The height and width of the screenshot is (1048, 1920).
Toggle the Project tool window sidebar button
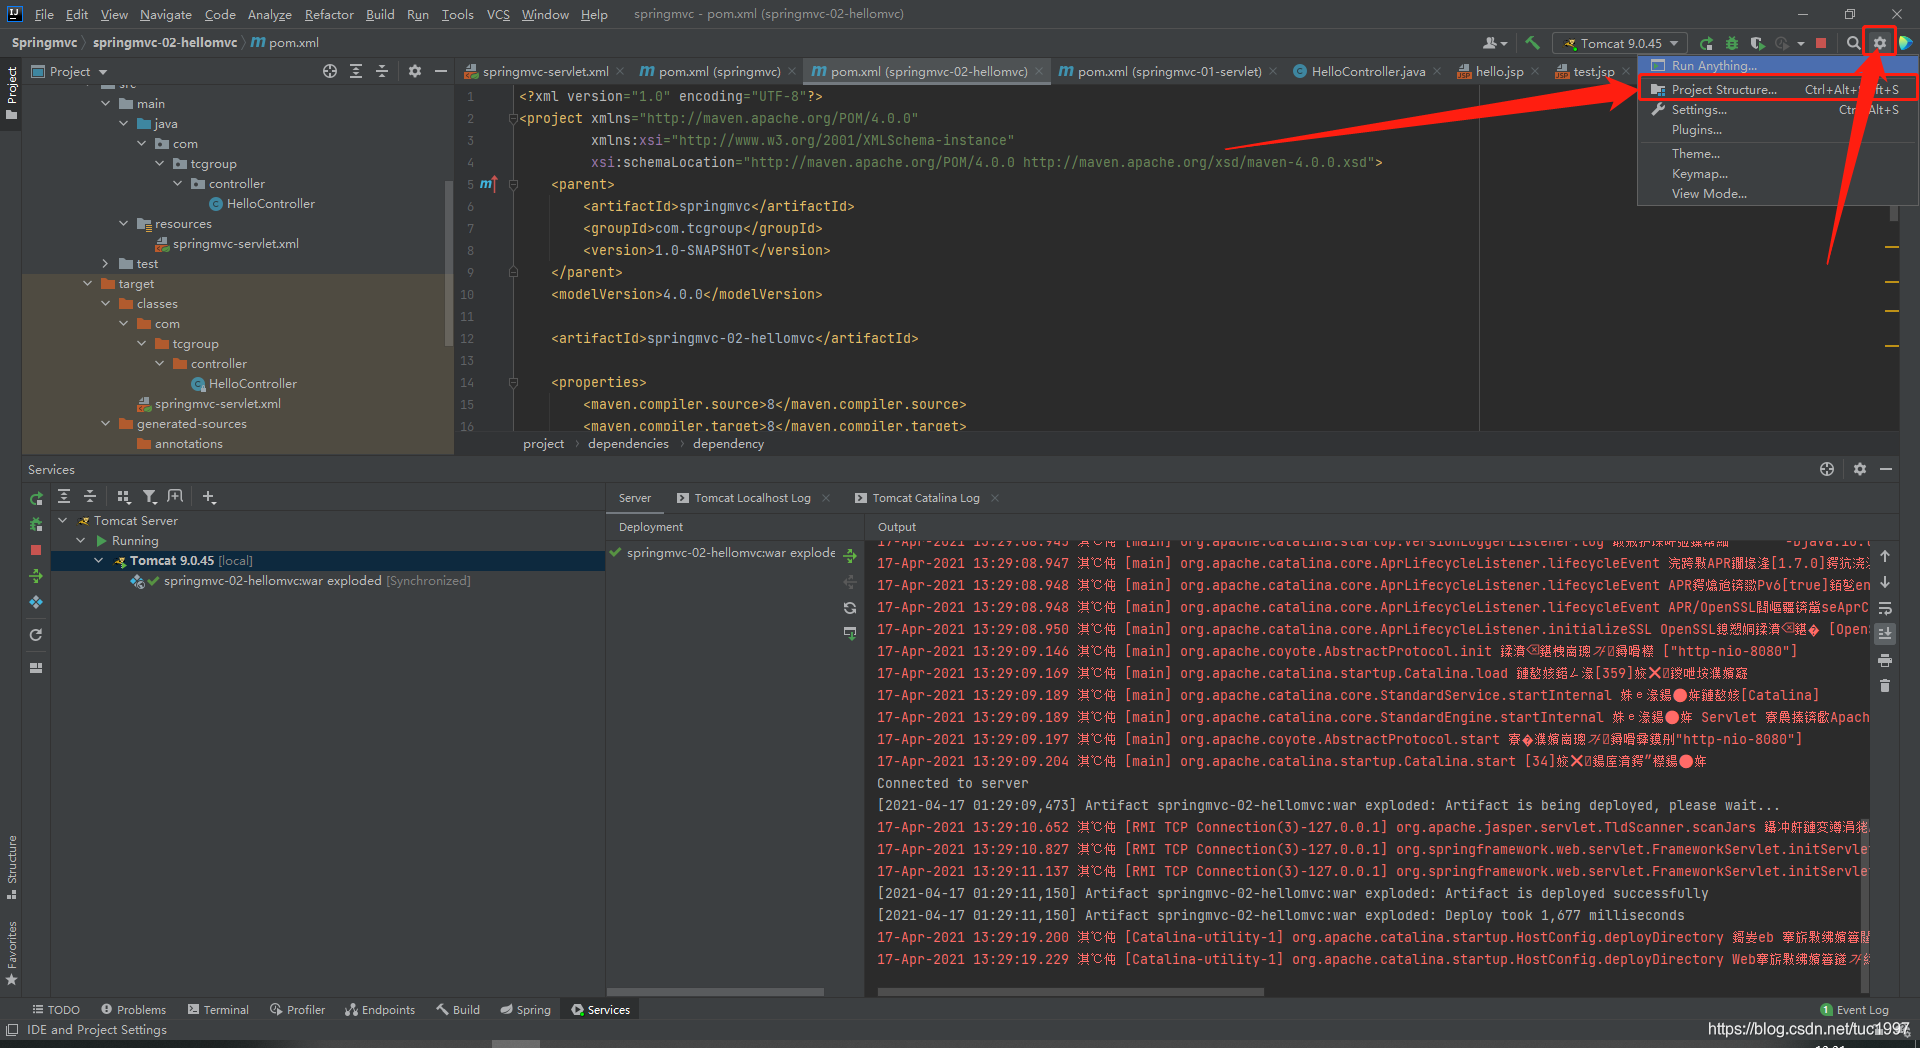pos(12,92)
